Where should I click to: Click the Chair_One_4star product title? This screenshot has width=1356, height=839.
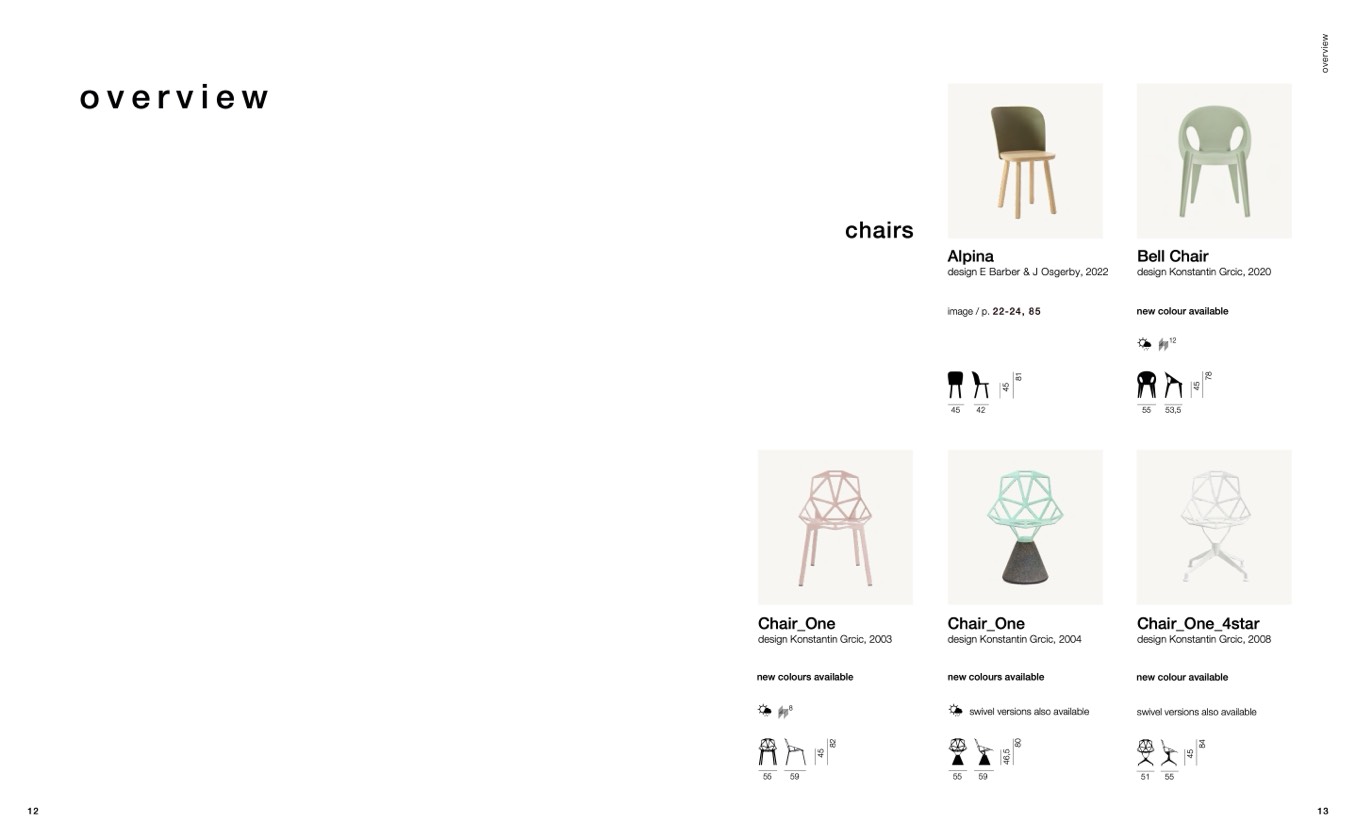[x=1196, y=624]
